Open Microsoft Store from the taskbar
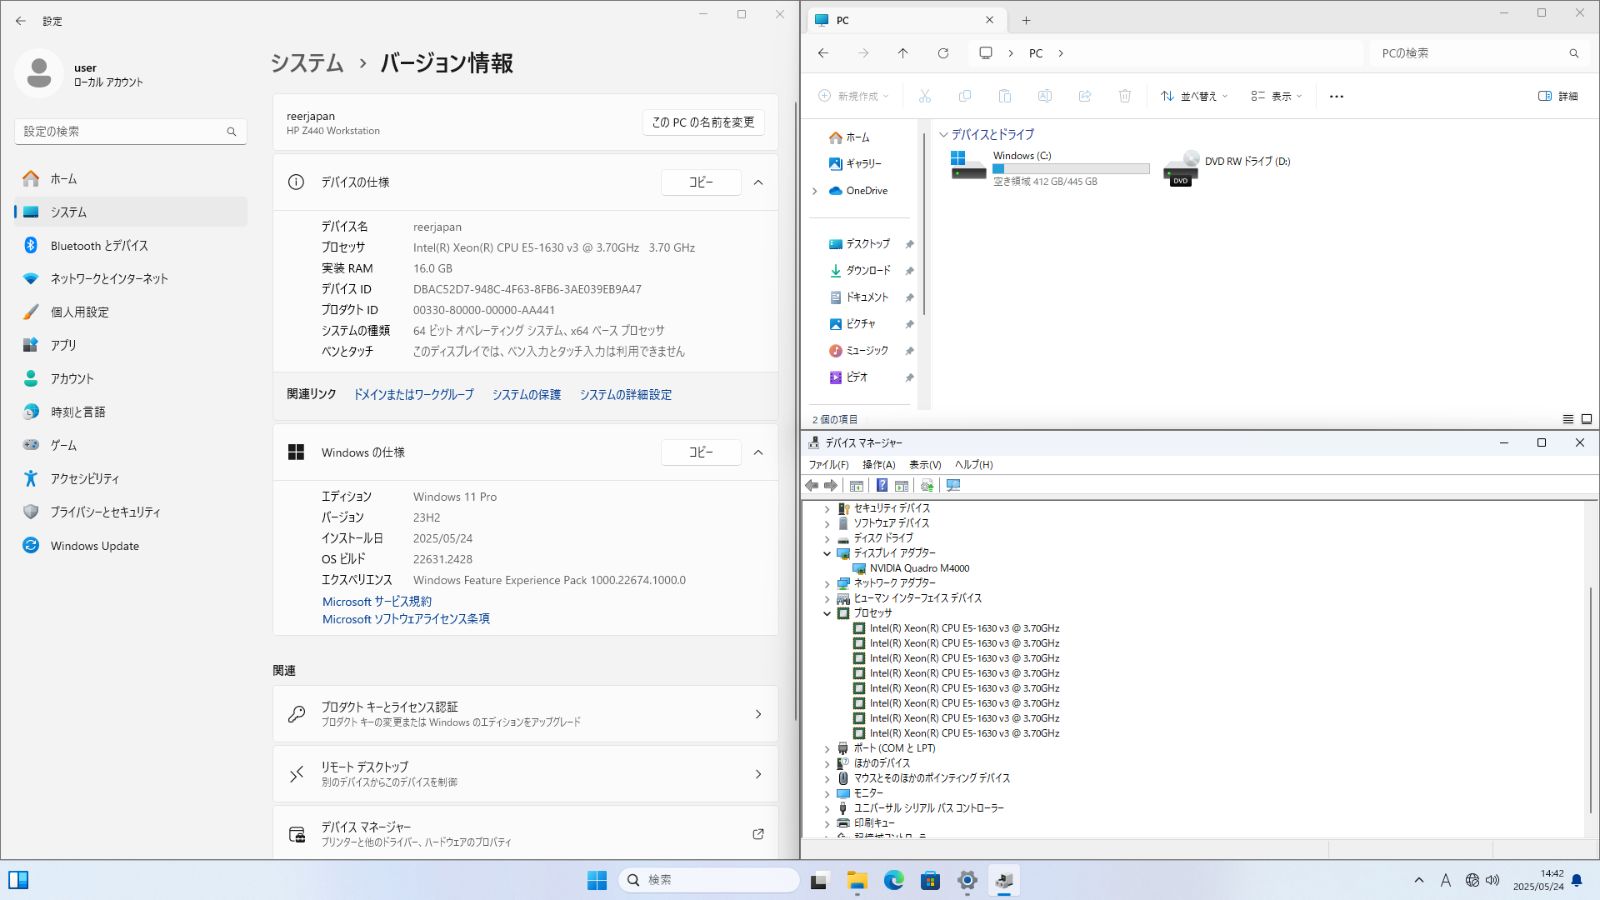Screen dimensions: 1600x900 coord(930,880)
